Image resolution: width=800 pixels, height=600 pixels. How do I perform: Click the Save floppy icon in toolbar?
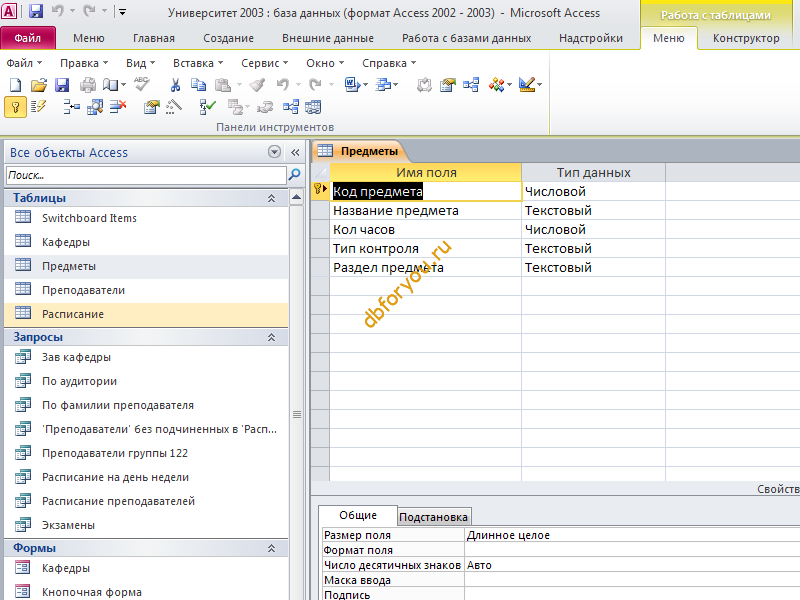(x=62, y=85)
